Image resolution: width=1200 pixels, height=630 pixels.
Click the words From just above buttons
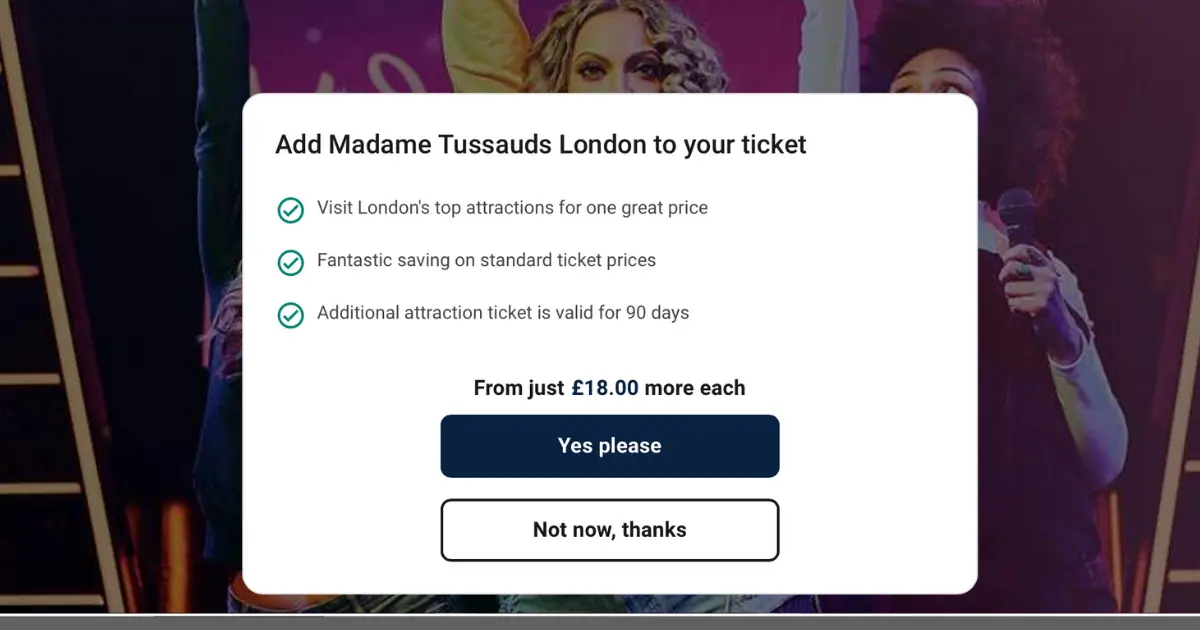(x=519, y=388)
